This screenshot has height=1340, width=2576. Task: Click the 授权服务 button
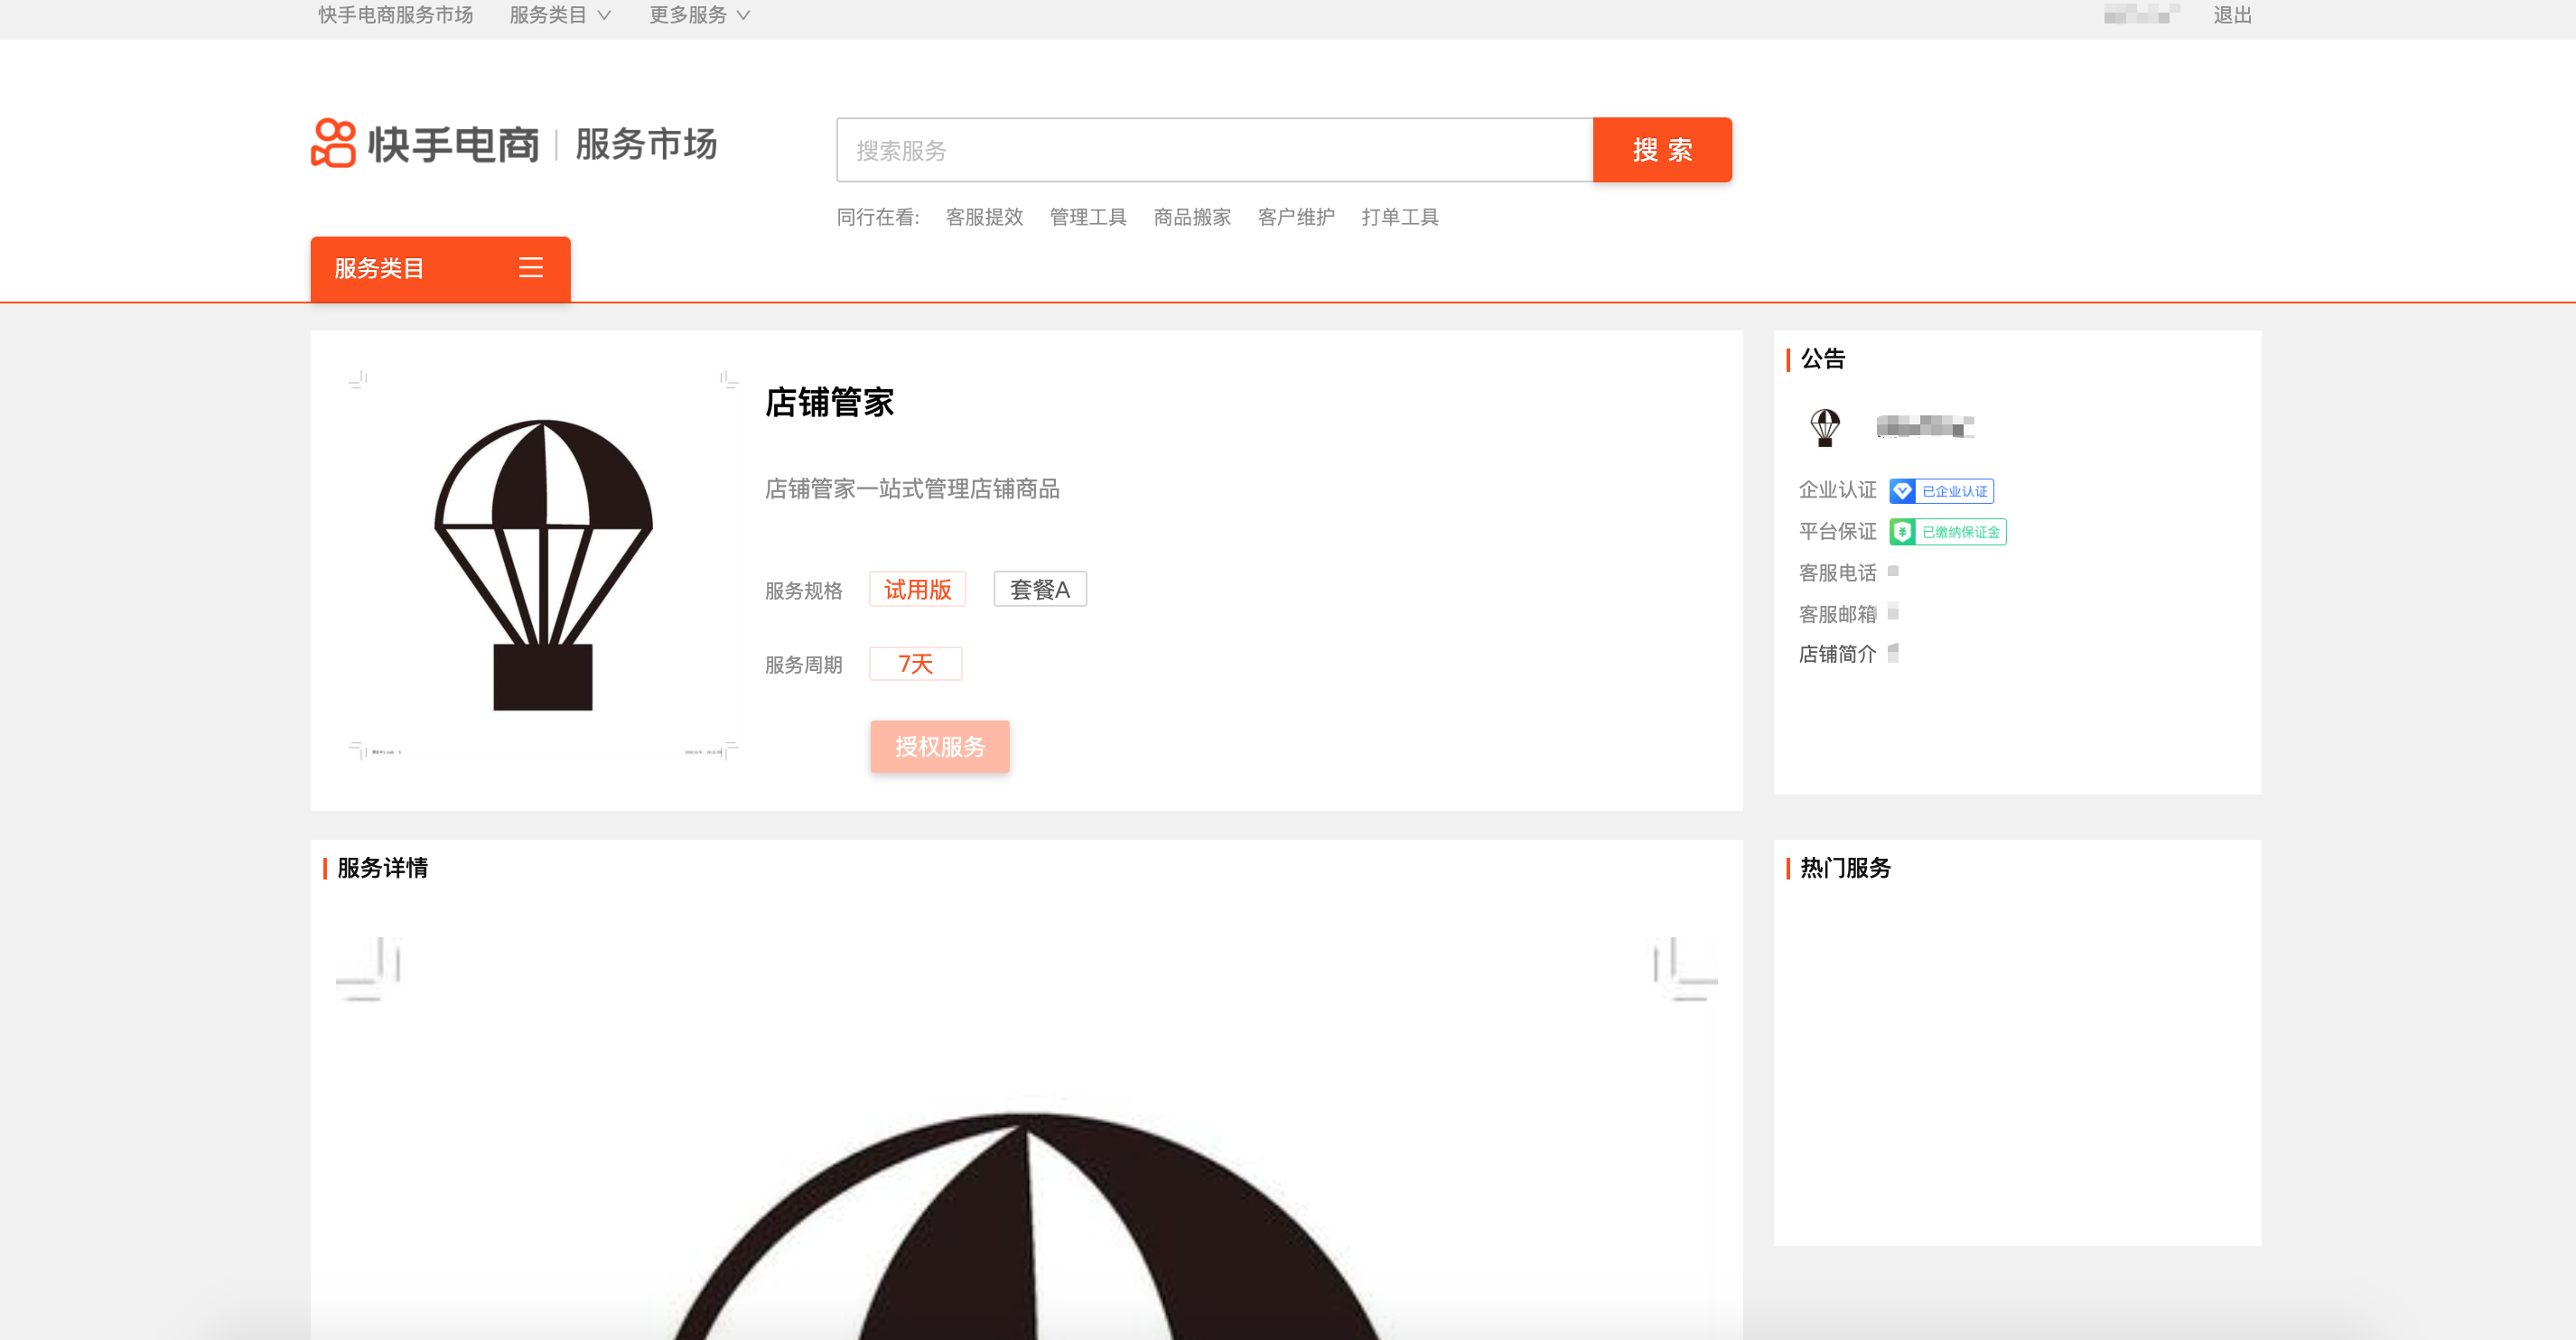pyautogui.click(x=939, y=746)
